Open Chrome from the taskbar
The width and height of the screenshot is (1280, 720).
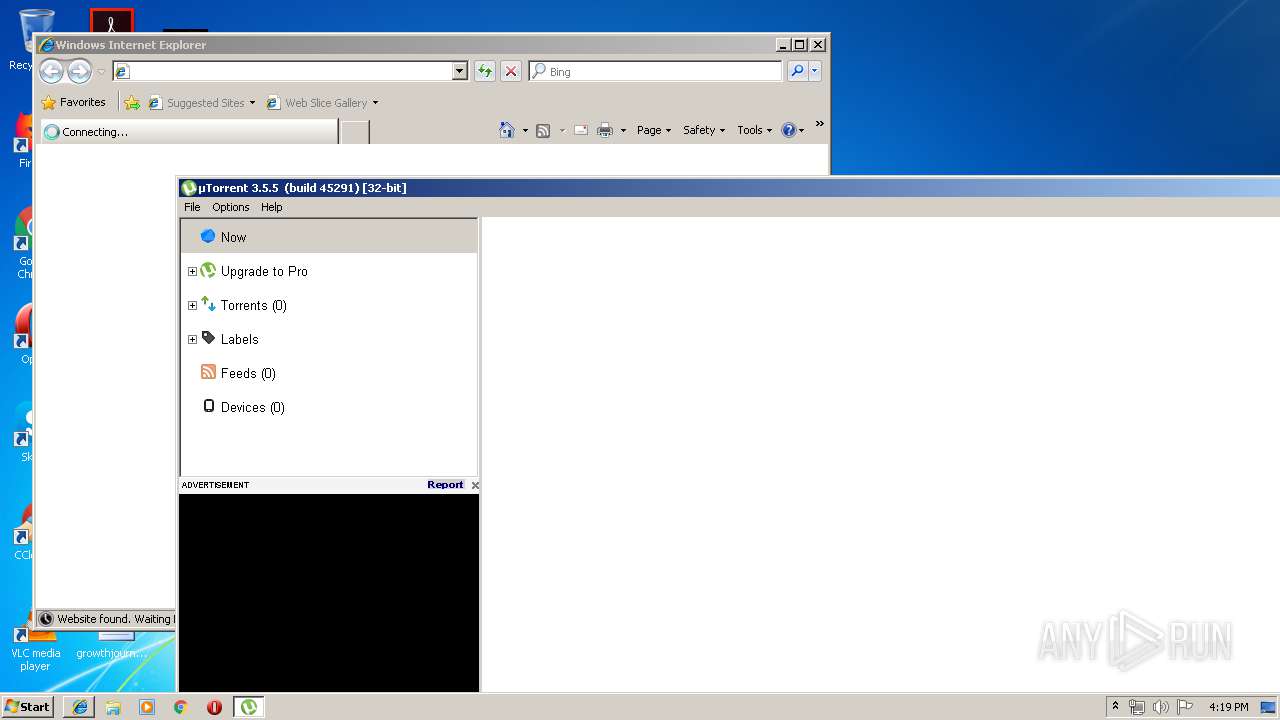pos(181,707)
